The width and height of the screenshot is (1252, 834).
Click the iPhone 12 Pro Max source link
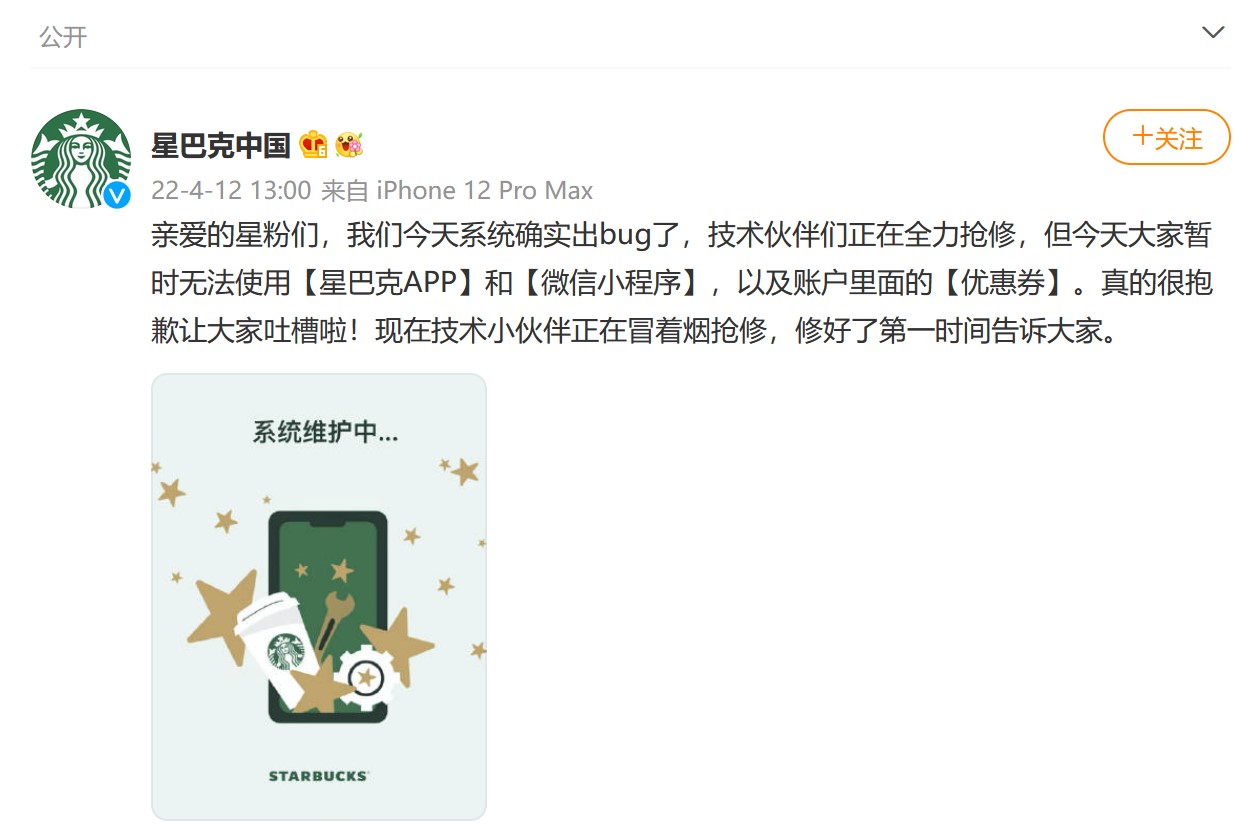click(x=484, y=190)
